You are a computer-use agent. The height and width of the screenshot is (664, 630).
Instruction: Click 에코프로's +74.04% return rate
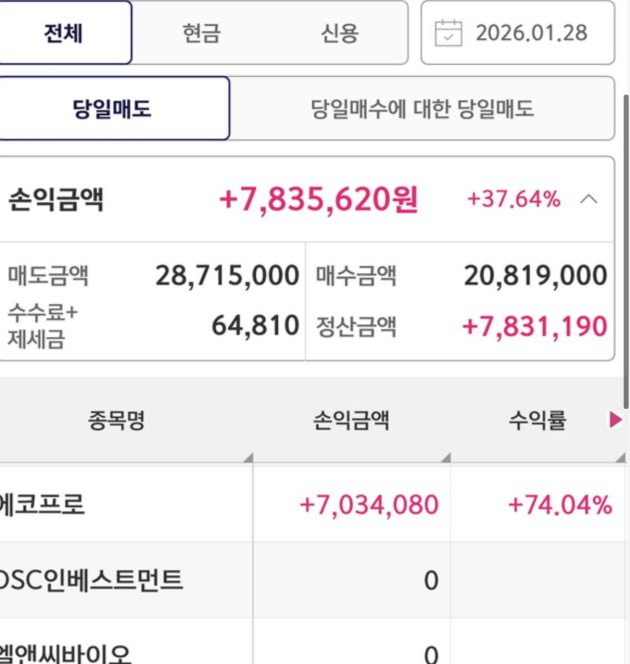click(559, 505)
